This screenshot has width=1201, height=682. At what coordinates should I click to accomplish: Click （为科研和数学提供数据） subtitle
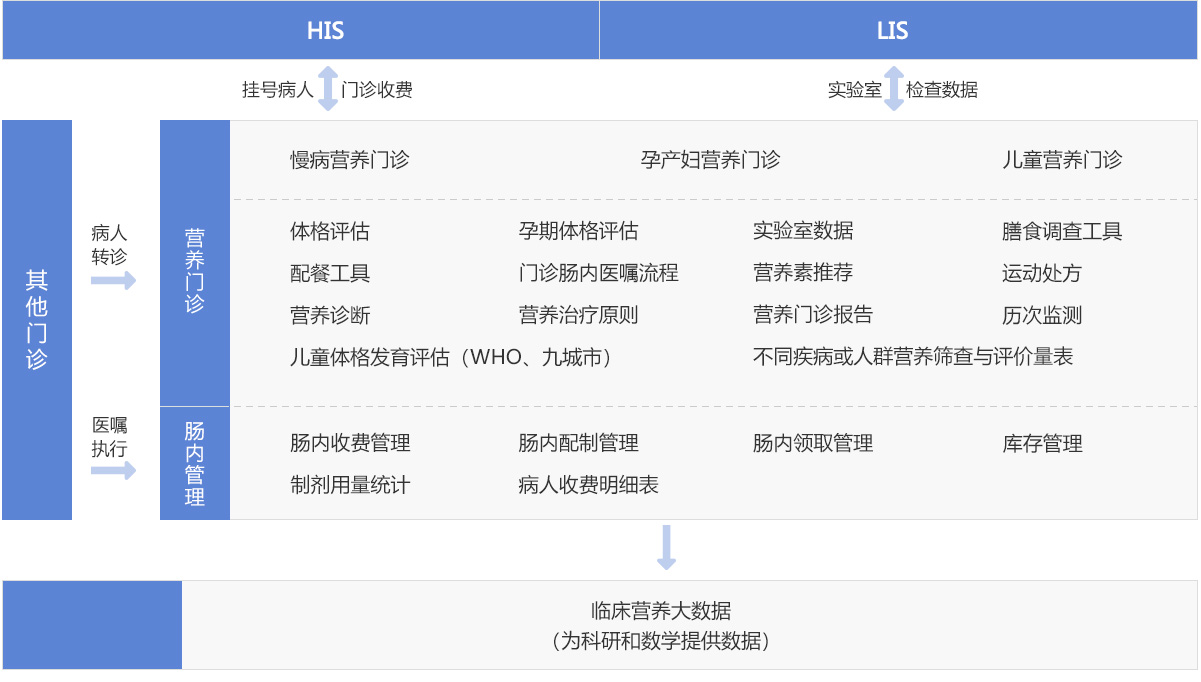pos(660,641)
